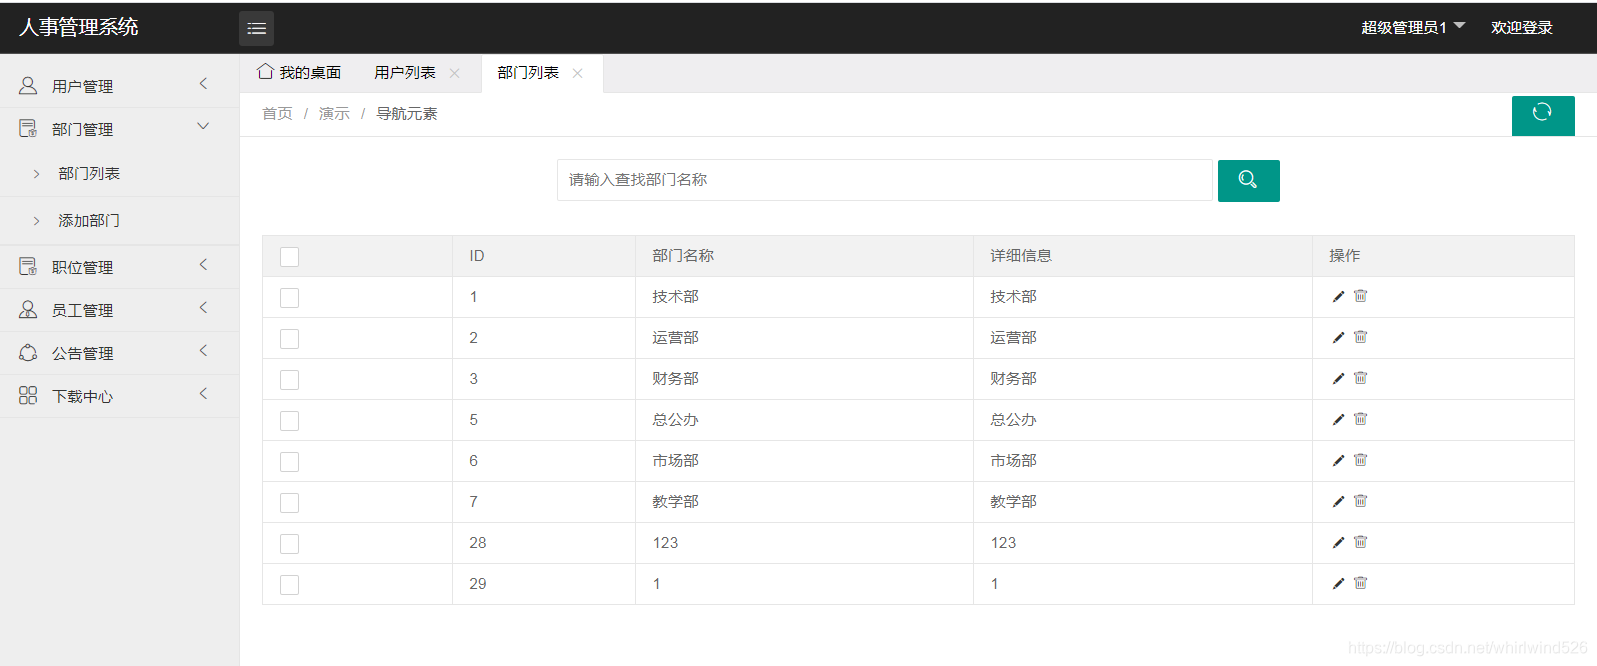Toggle the sidebar with hamburger menu icon
1597x666 pixels.
click(x=256, y=28)
